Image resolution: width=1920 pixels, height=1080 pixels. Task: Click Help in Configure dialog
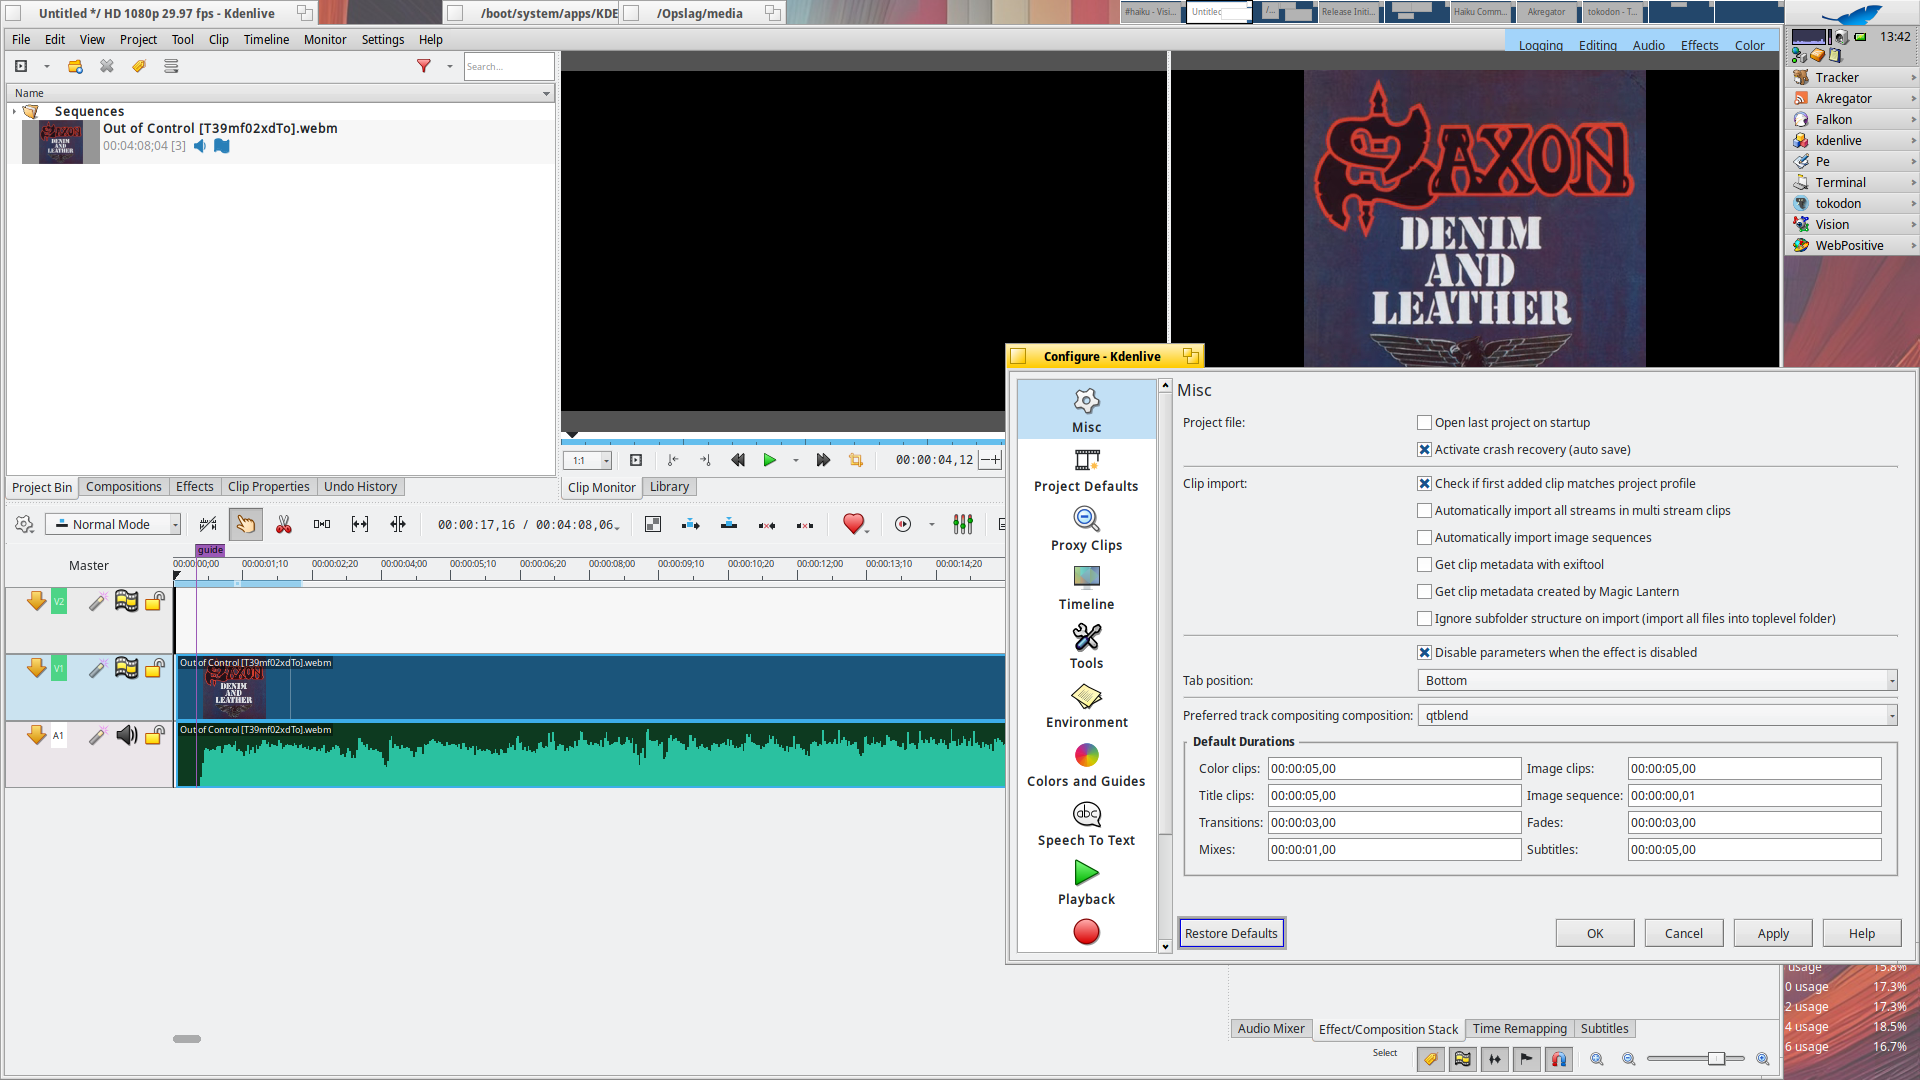(1861, 933)
